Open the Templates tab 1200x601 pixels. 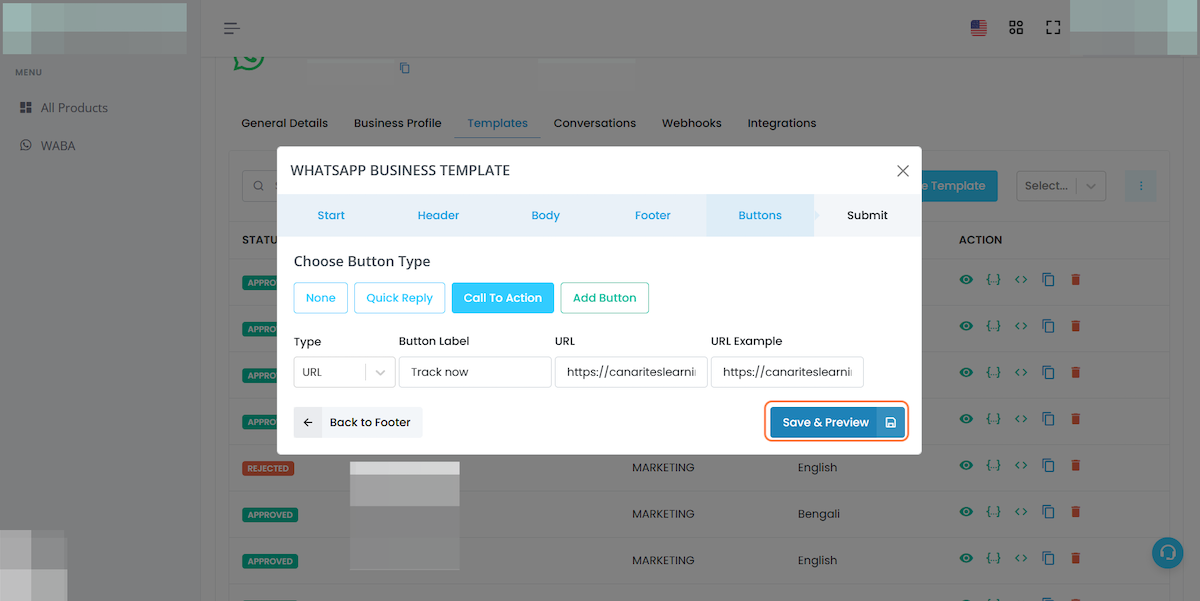pos(498,123)
